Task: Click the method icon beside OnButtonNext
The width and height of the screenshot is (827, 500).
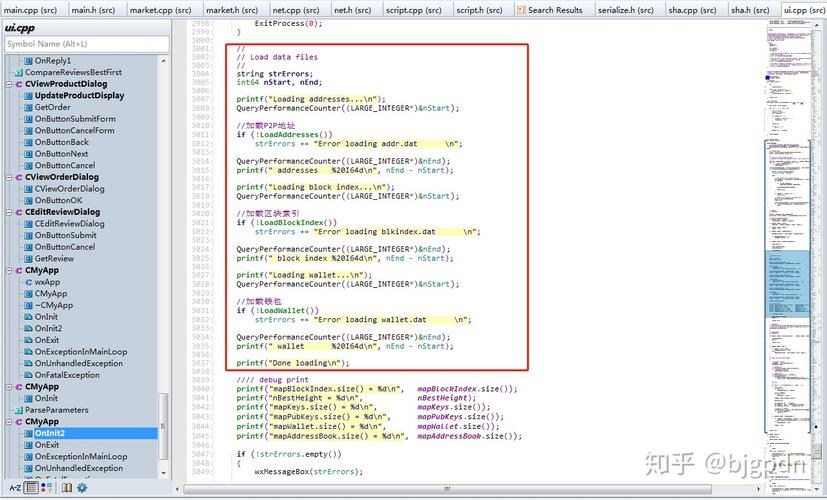Action: pos(28,154)
